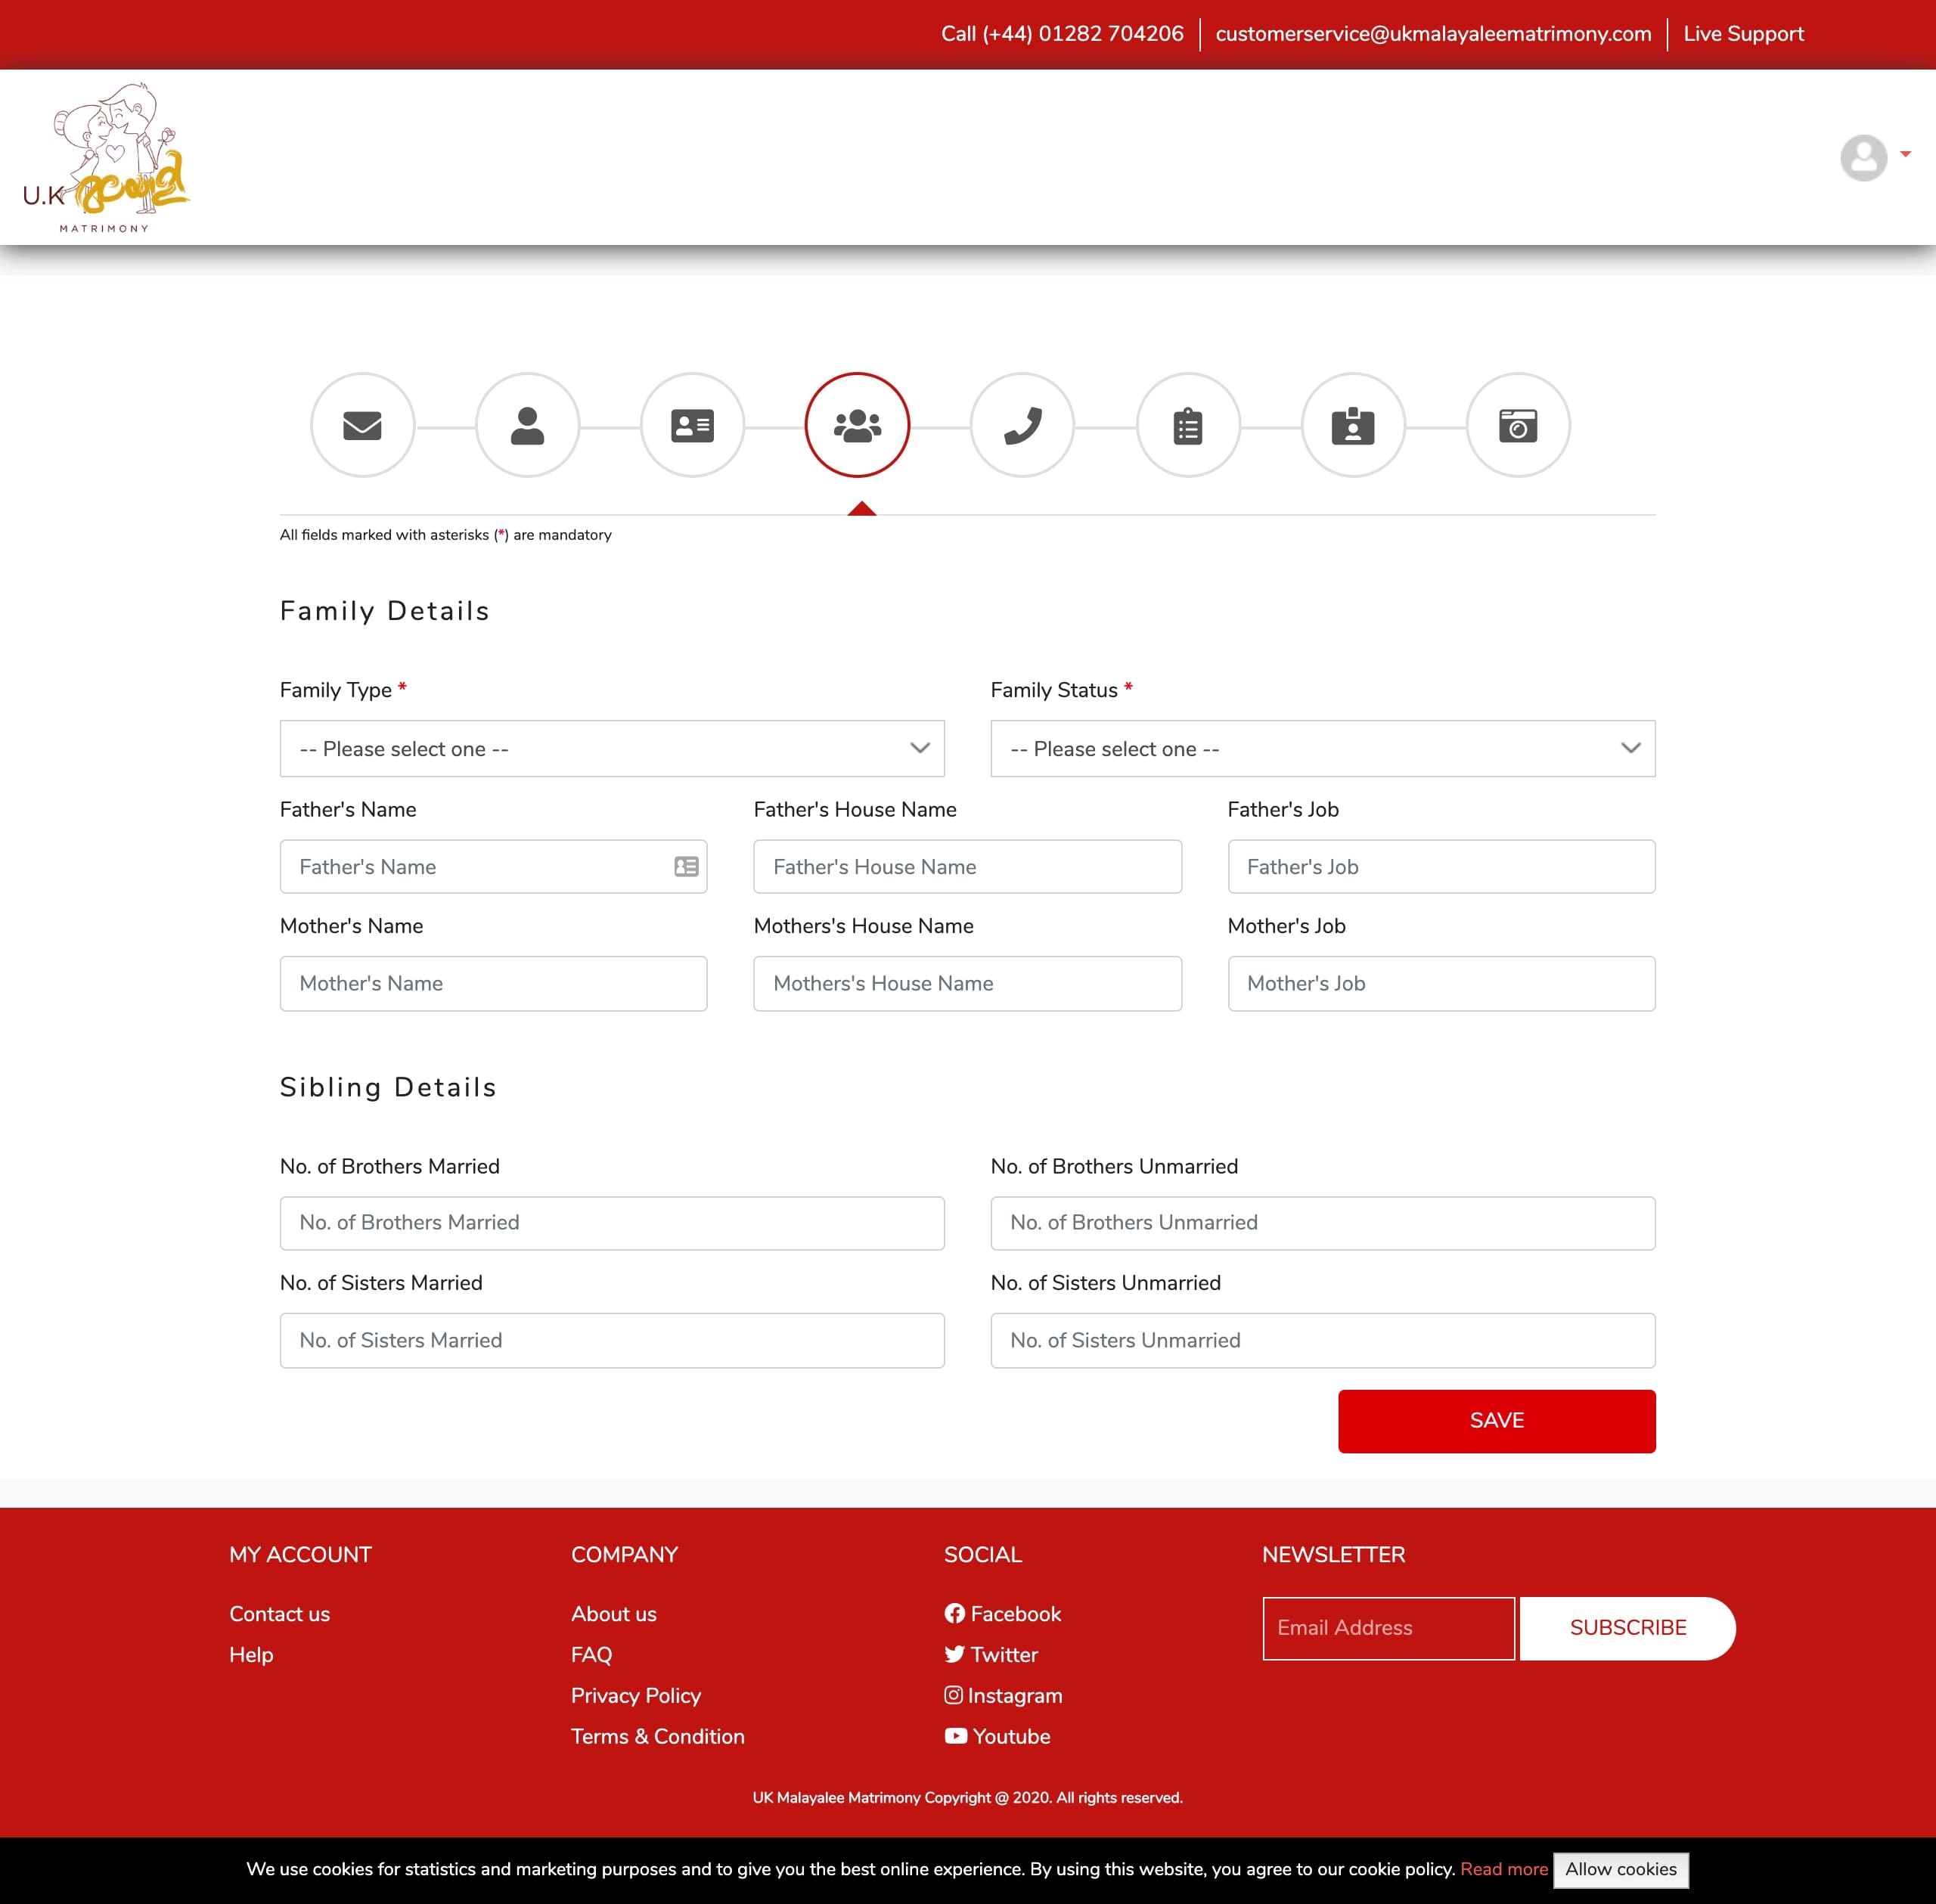Open the phone contact step icon
The height and width of the screenshot is (1904, 1936).
1022,425
